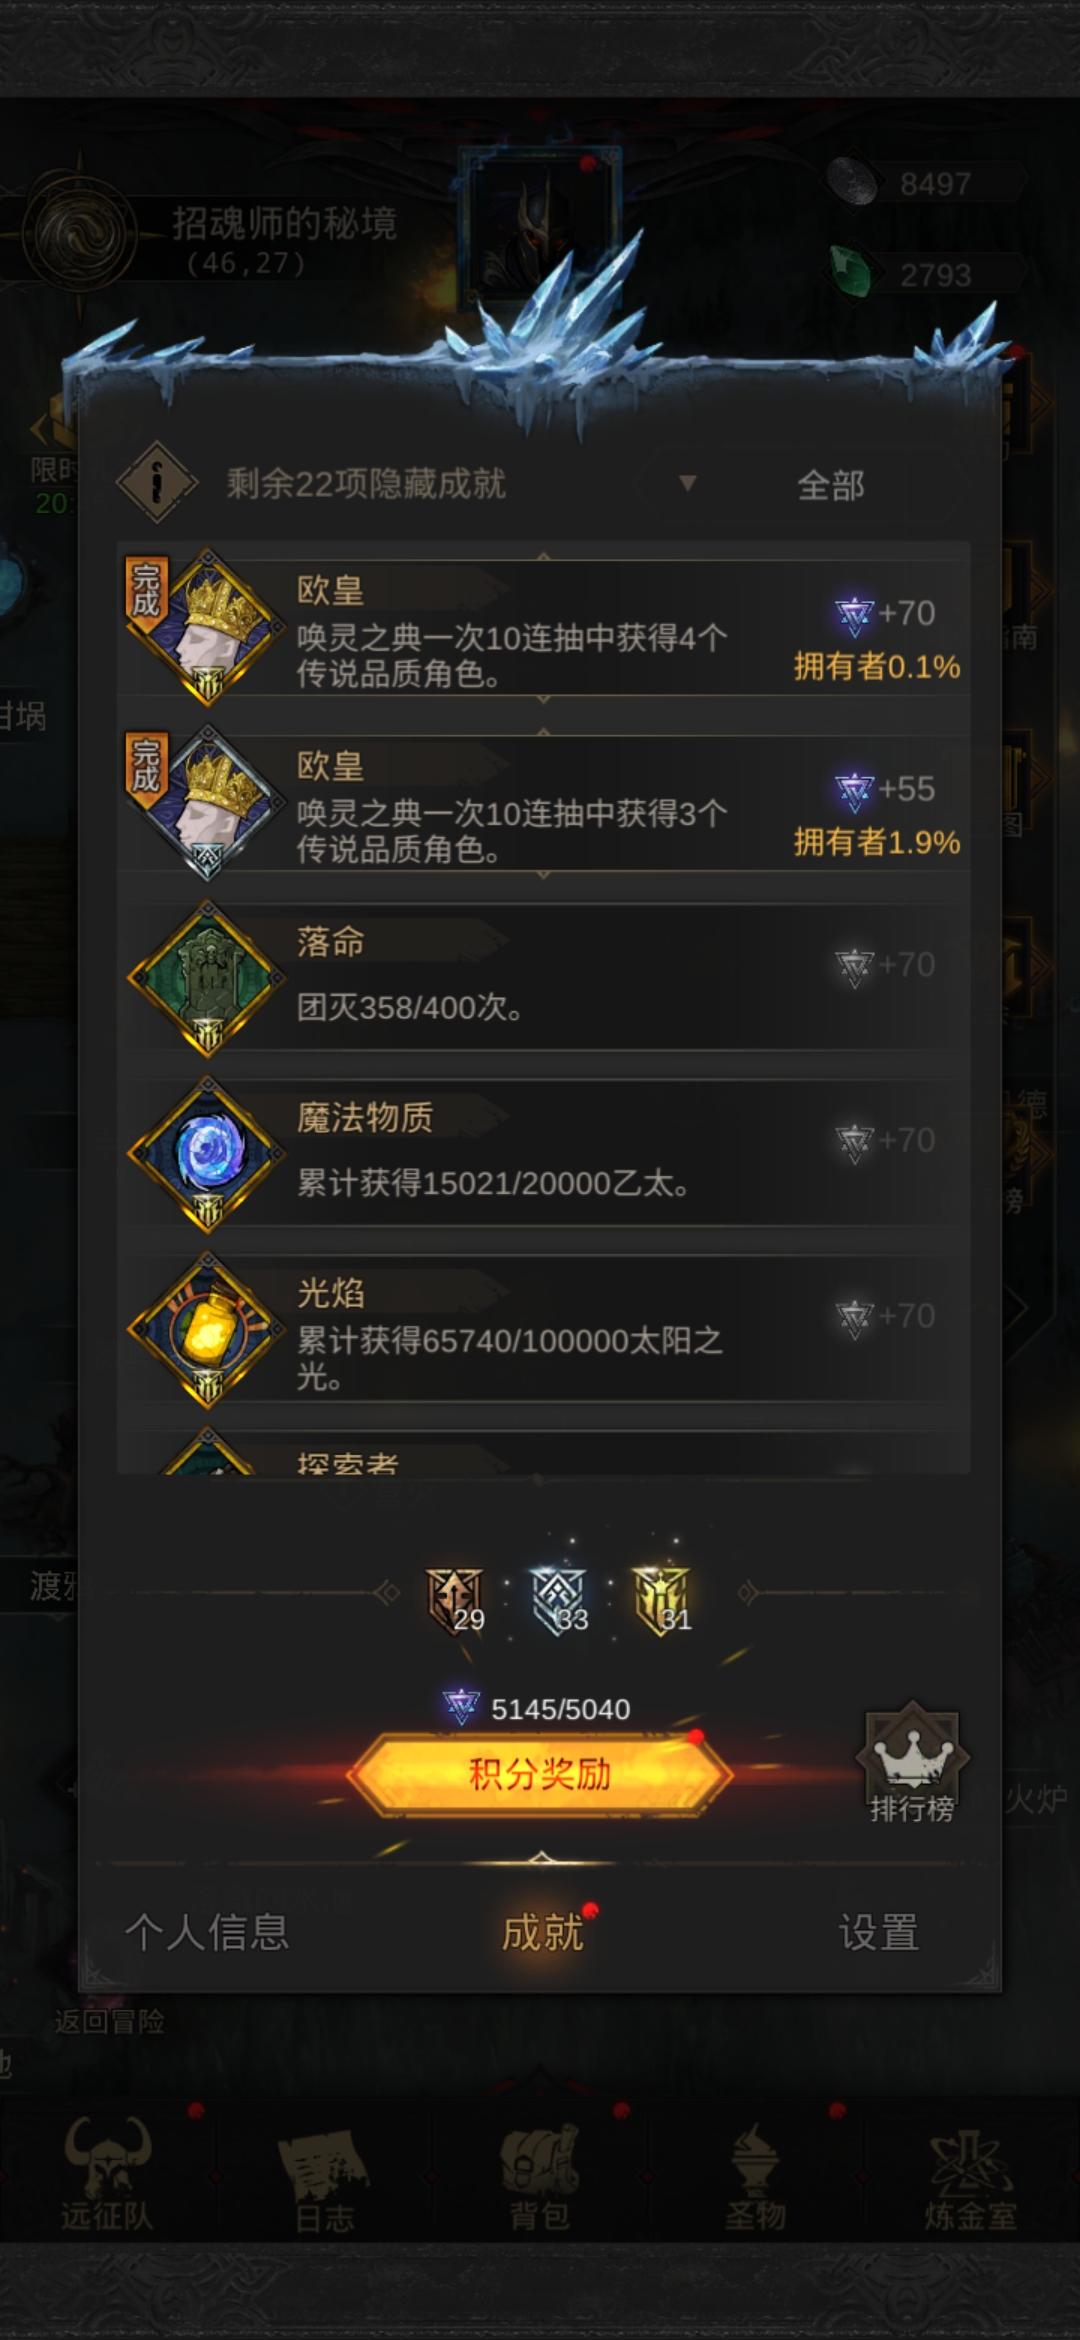
Task: Tap the 魔法物质 blue orb achievement icon
Action: pos(207,1154)
